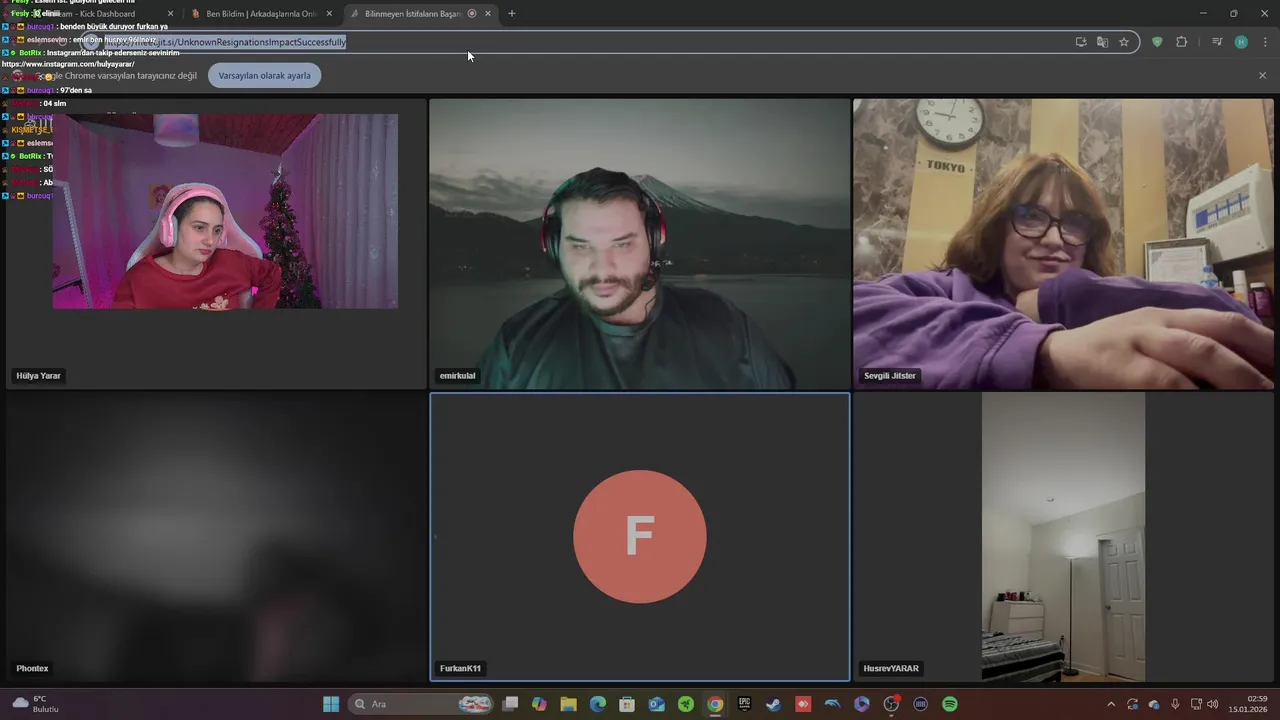Open Clipchamp icon in the taskbar

[862, 704]
